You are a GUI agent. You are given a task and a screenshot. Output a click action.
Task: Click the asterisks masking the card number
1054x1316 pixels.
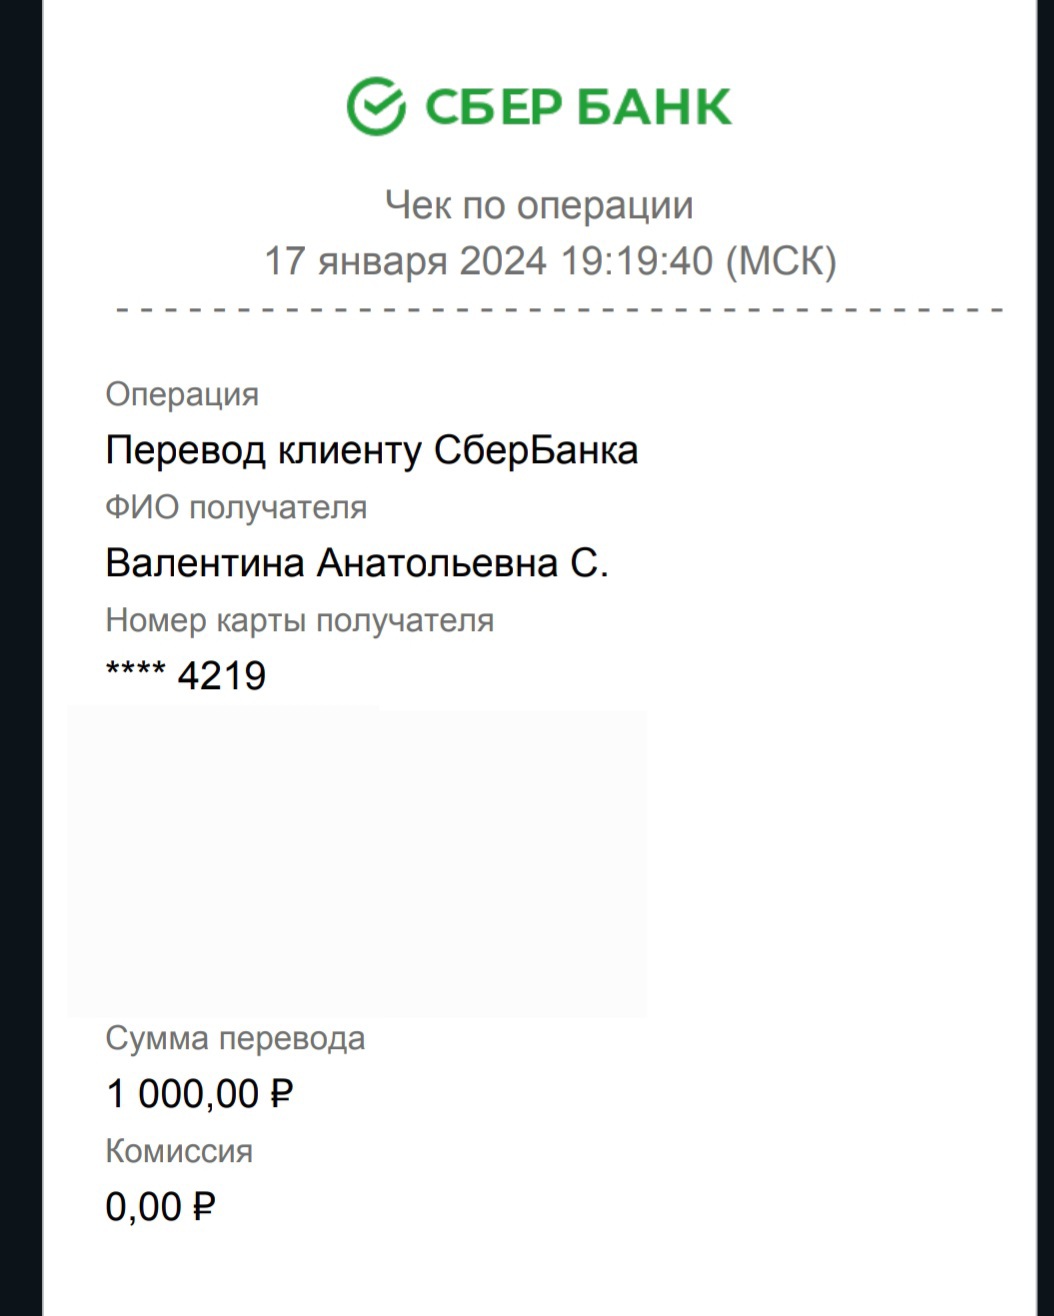(x=136, y=672)
